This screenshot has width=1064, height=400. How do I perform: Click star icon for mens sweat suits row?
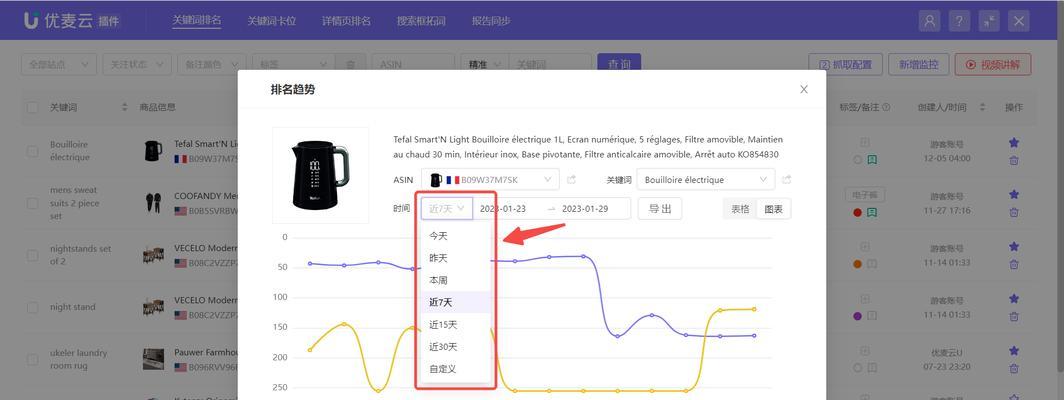tap(1014, 194)
